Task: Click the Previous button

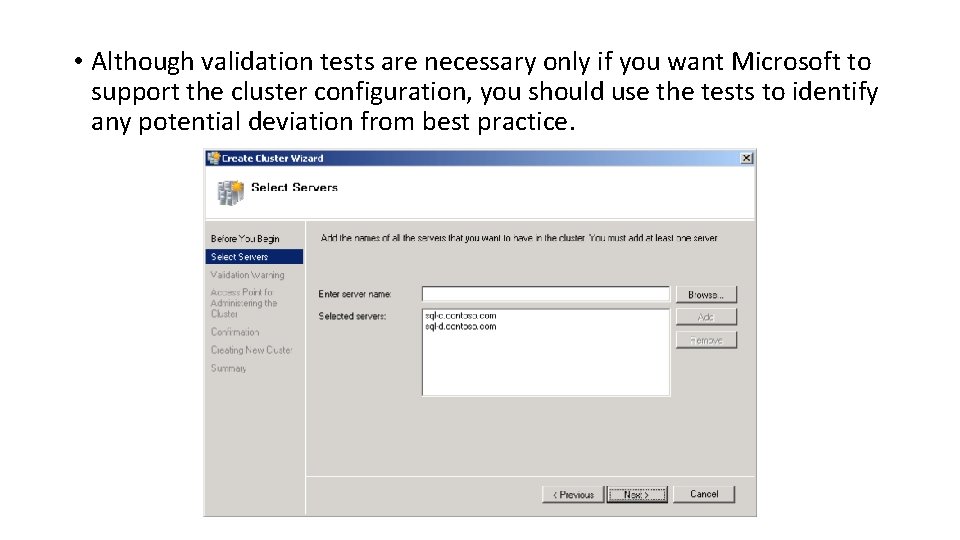Action: 573,495
